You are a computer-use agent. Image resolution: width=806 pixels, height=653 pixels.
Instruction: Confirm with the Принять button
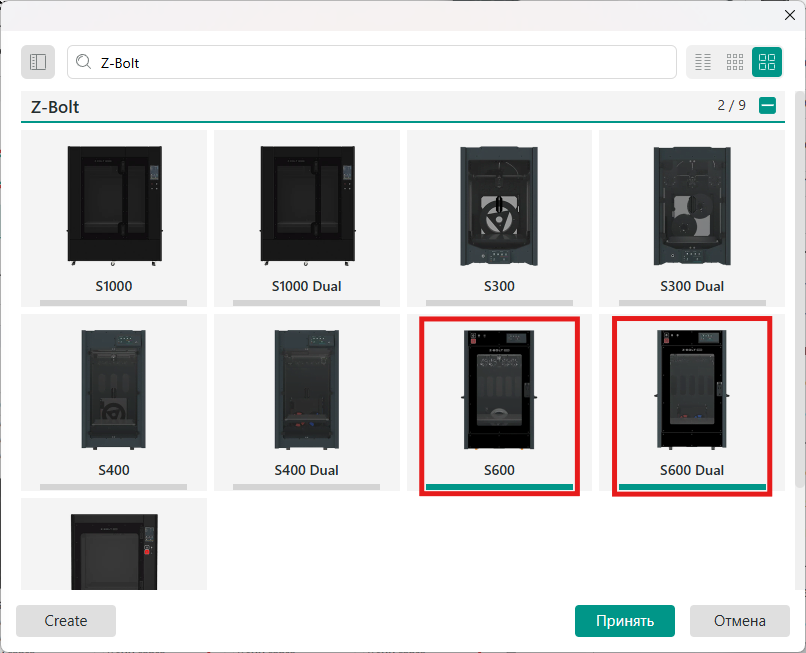point(625,621)
